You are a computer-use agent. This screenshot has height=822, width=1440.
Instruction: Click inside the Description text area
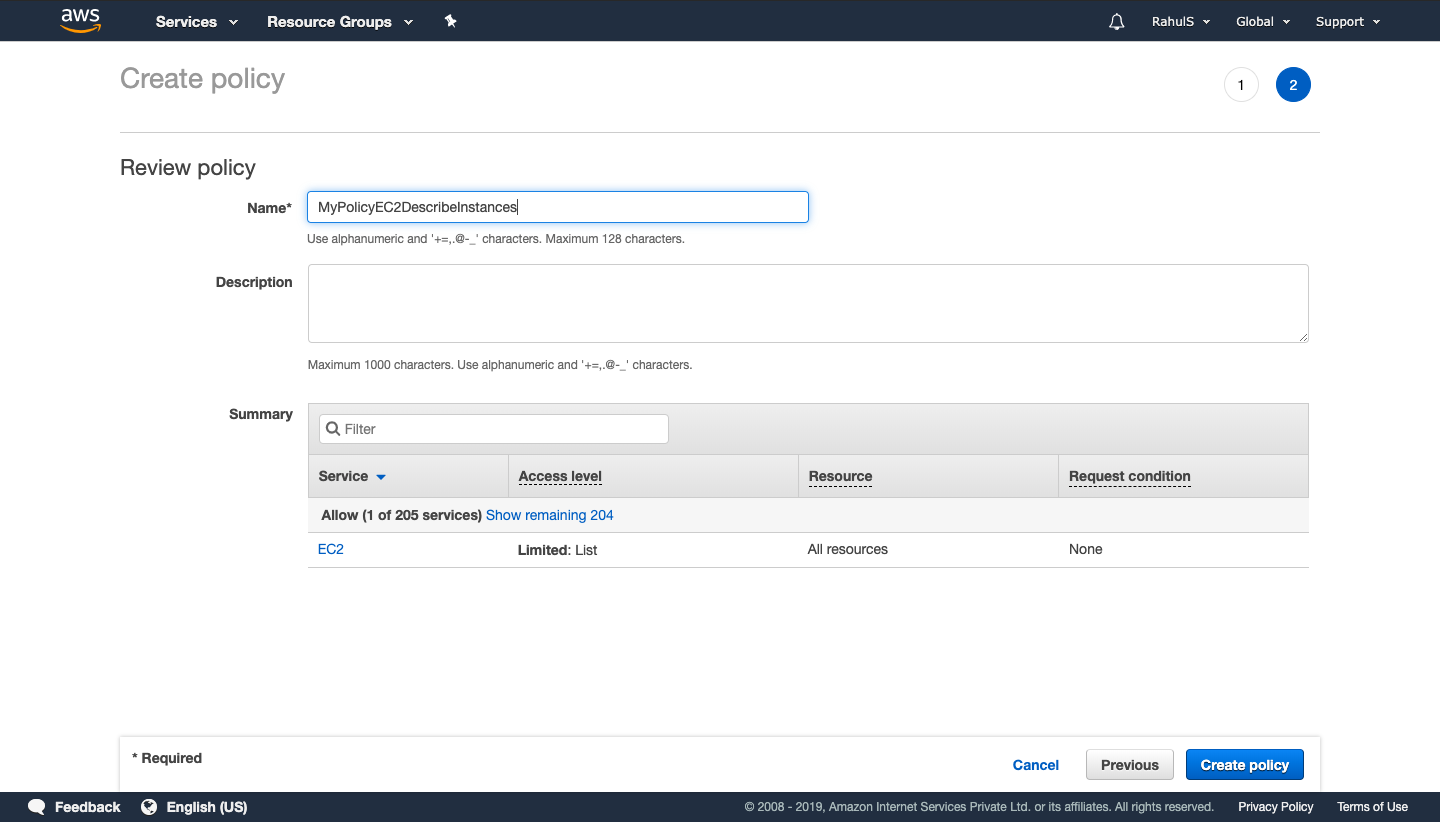pyautogui.click(x=807, y=303)
